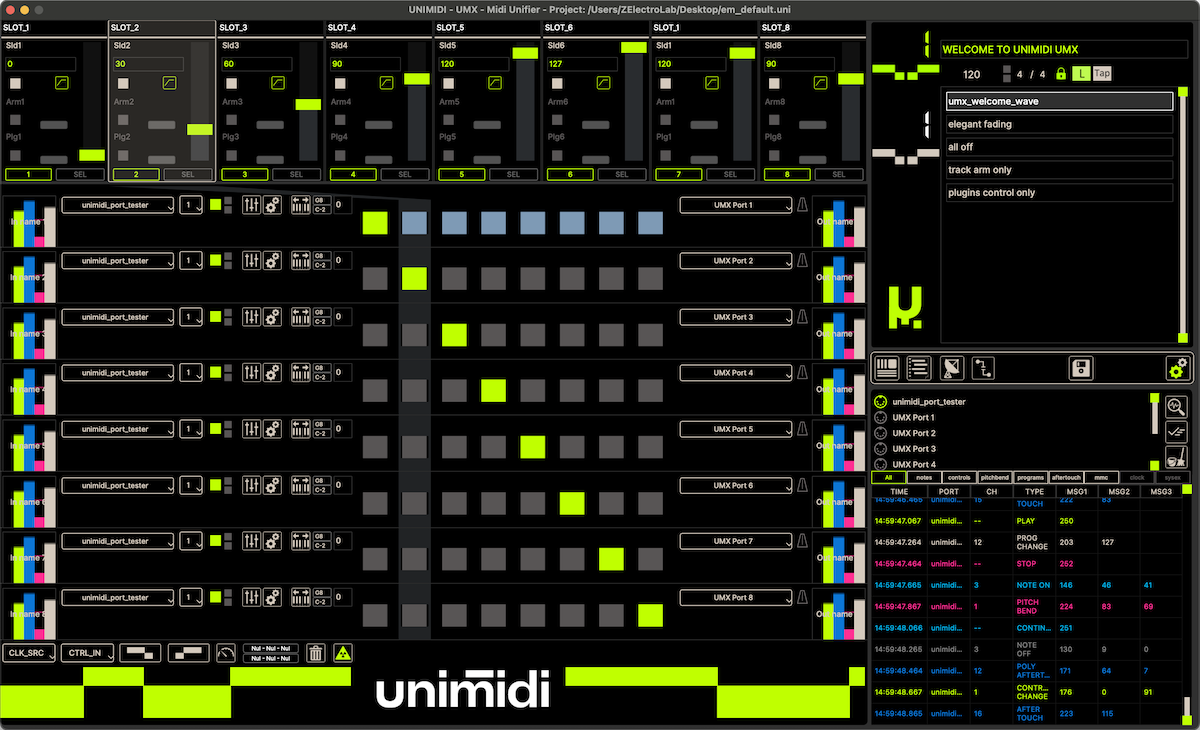
Task: Click Sld2 value field showing 30
Action: click(148, 64)
